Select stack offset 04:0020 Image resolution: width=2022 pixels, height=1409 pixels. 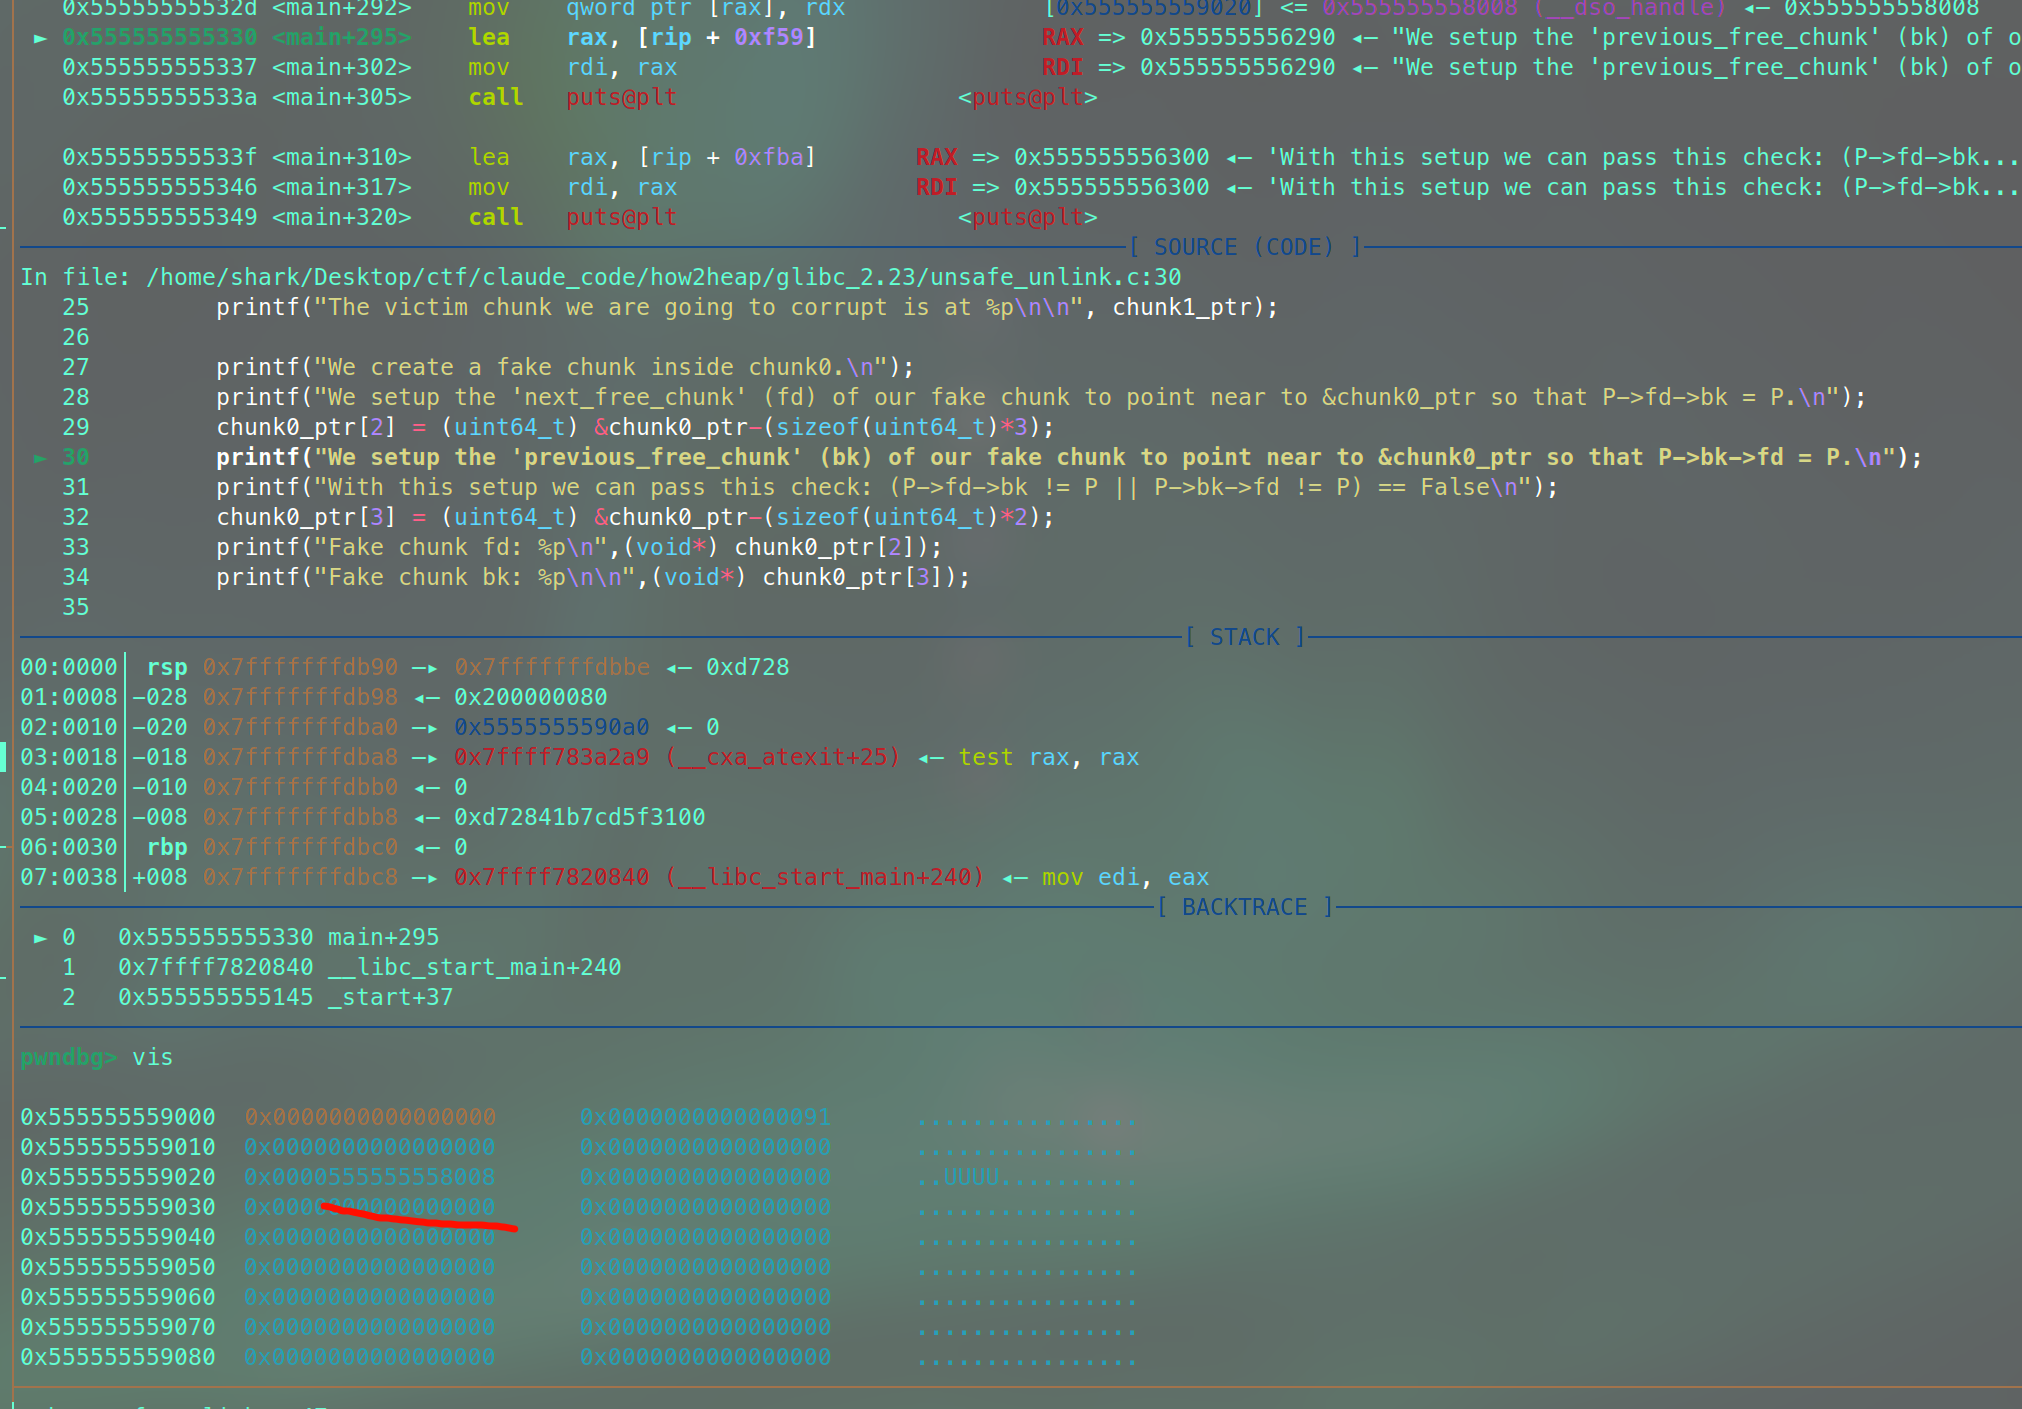coord(69,787)
